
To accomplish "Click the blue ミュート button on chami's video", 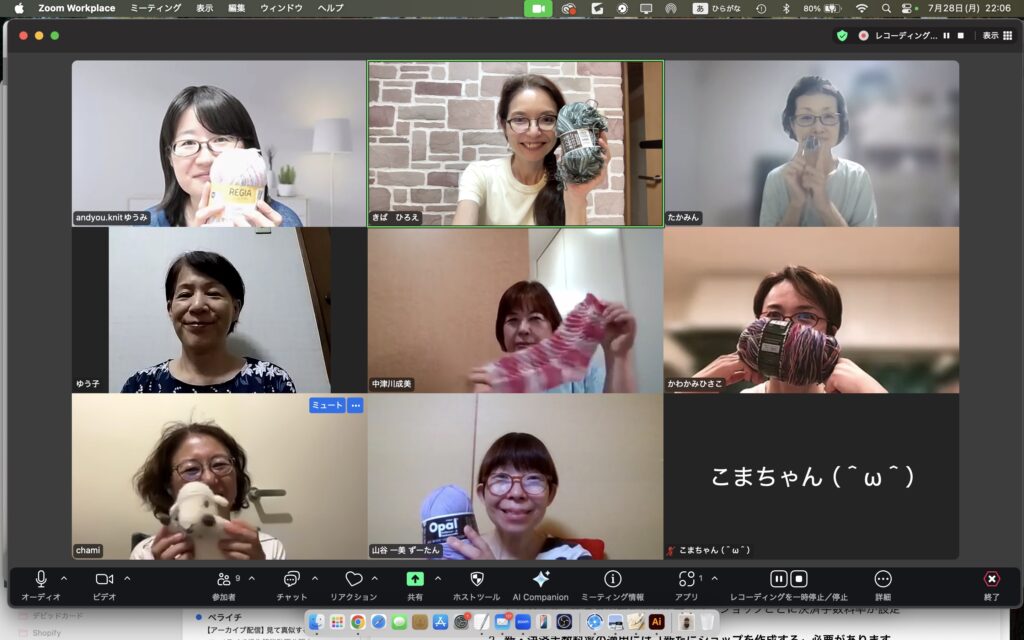I will click(x=326, y=405).
